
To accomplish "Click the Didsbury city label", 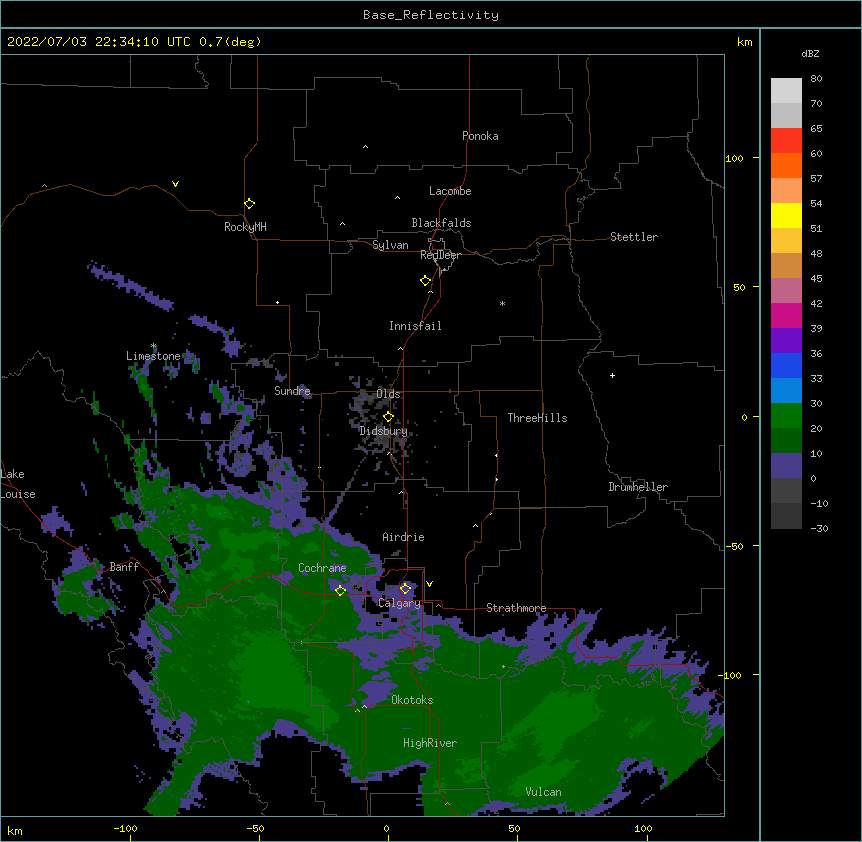I will tap(383, 431).
